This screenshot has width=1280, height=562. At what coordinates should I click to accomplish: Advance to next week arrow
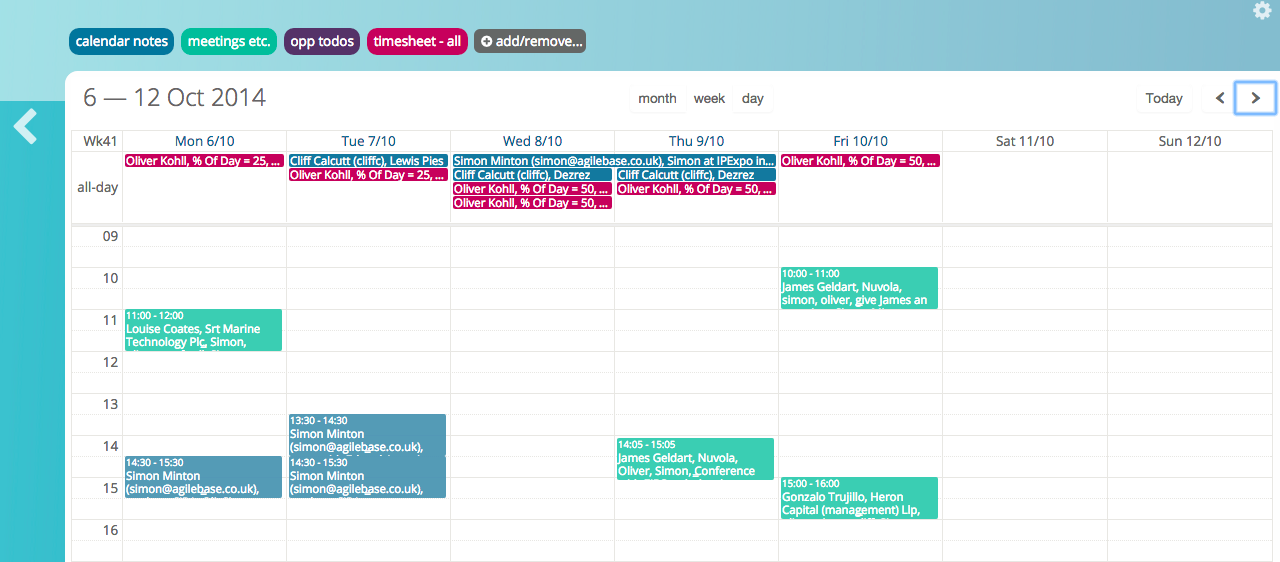(1256, 98)
